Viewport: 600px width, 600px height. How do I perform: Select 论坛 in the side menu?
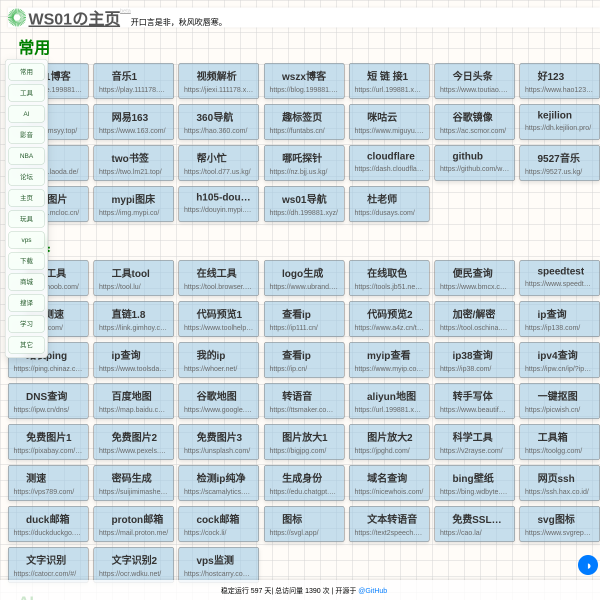[x=26, y=177]
